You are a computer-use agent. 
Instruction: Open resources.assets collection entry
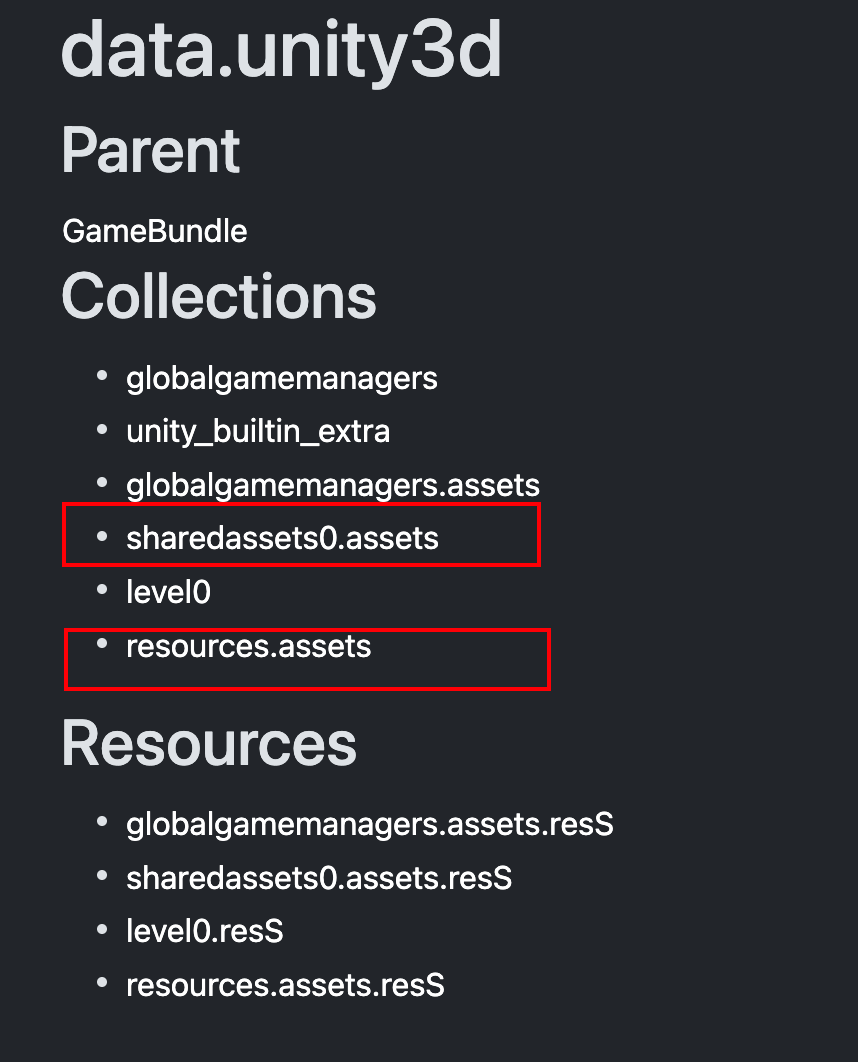[x=249, y=646]
